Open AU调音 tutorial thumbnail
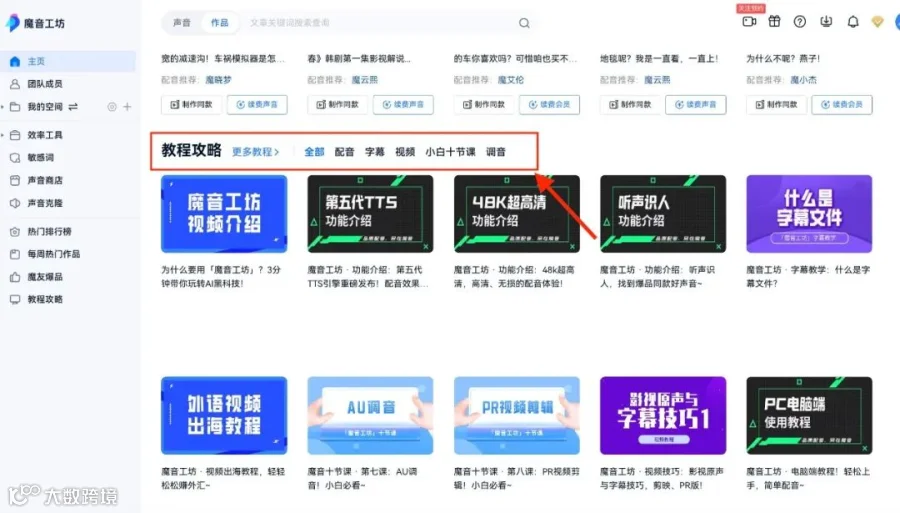 click(370, 415)
